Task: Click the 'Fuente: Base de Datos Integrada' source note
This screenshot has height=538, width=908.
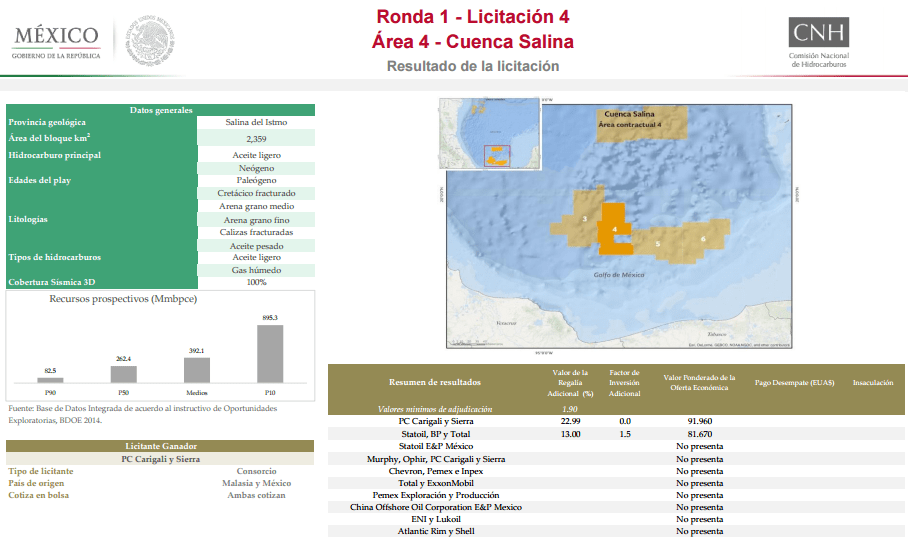Action: [x=142, y=414]
